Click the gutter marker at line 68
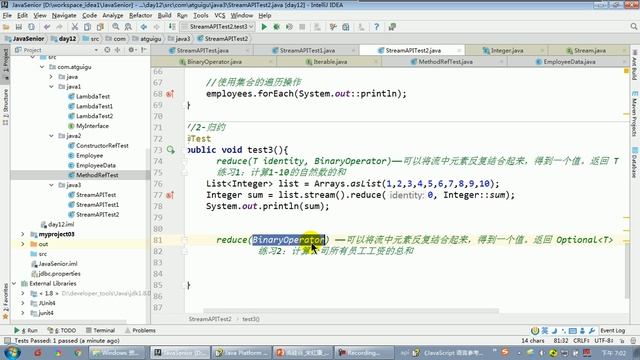The height and width of the screenshot is (360, 640). tap(170, 94)
